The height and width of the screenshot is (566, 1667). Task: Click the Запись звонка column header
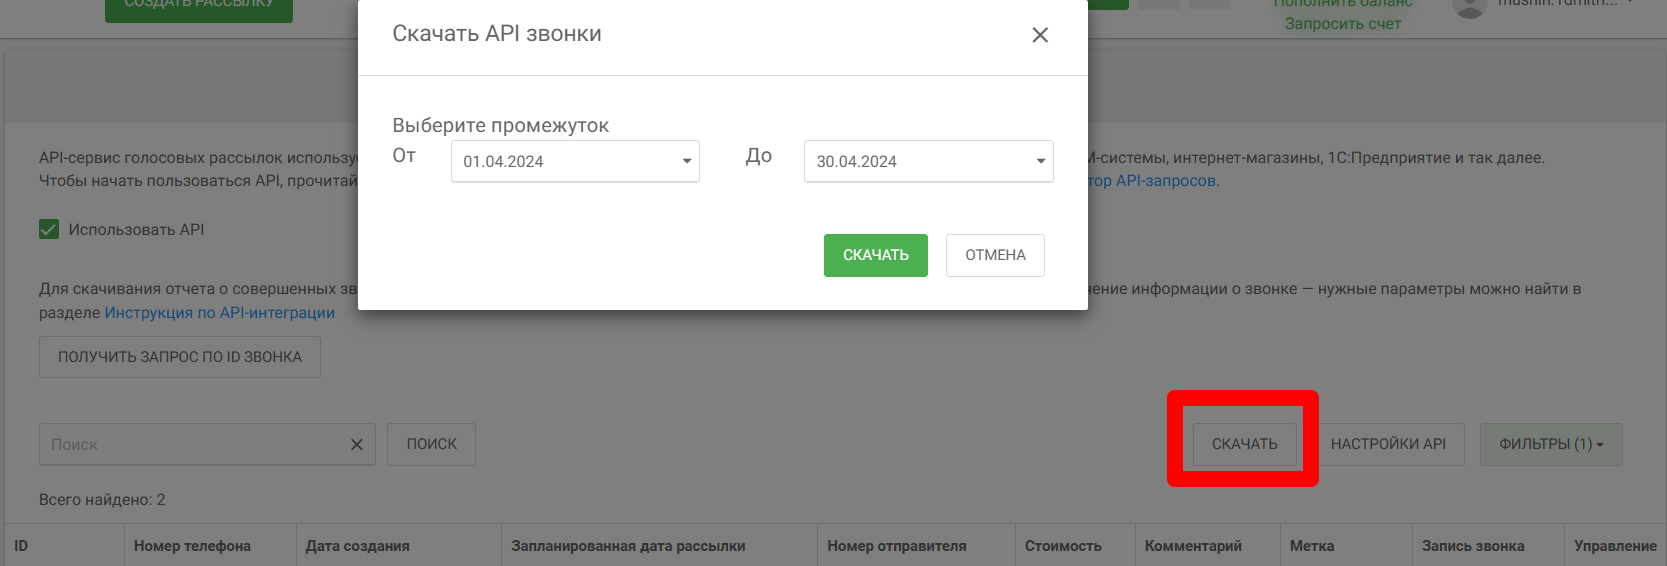[x=1472, y=546]
